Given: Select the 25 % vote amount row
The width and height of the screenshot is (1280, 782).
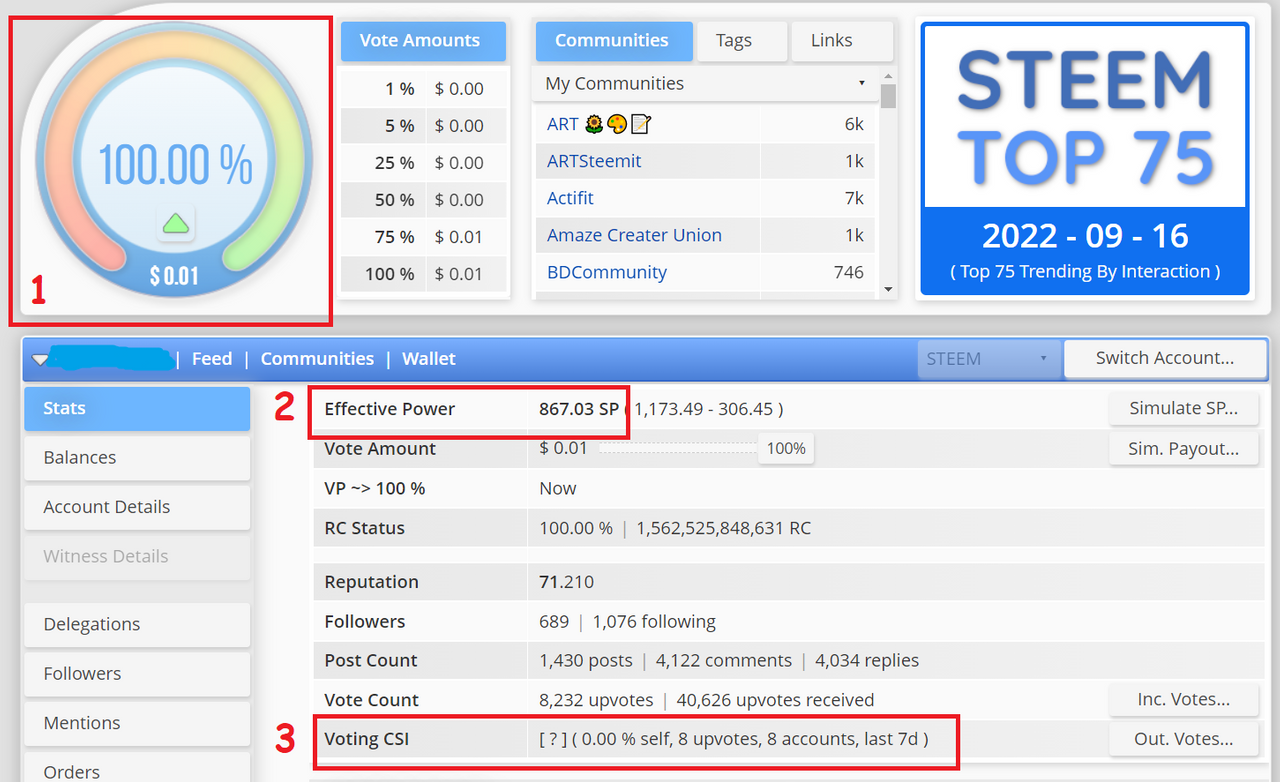Looking at the screenshot, I should click(x=424, y=163).
